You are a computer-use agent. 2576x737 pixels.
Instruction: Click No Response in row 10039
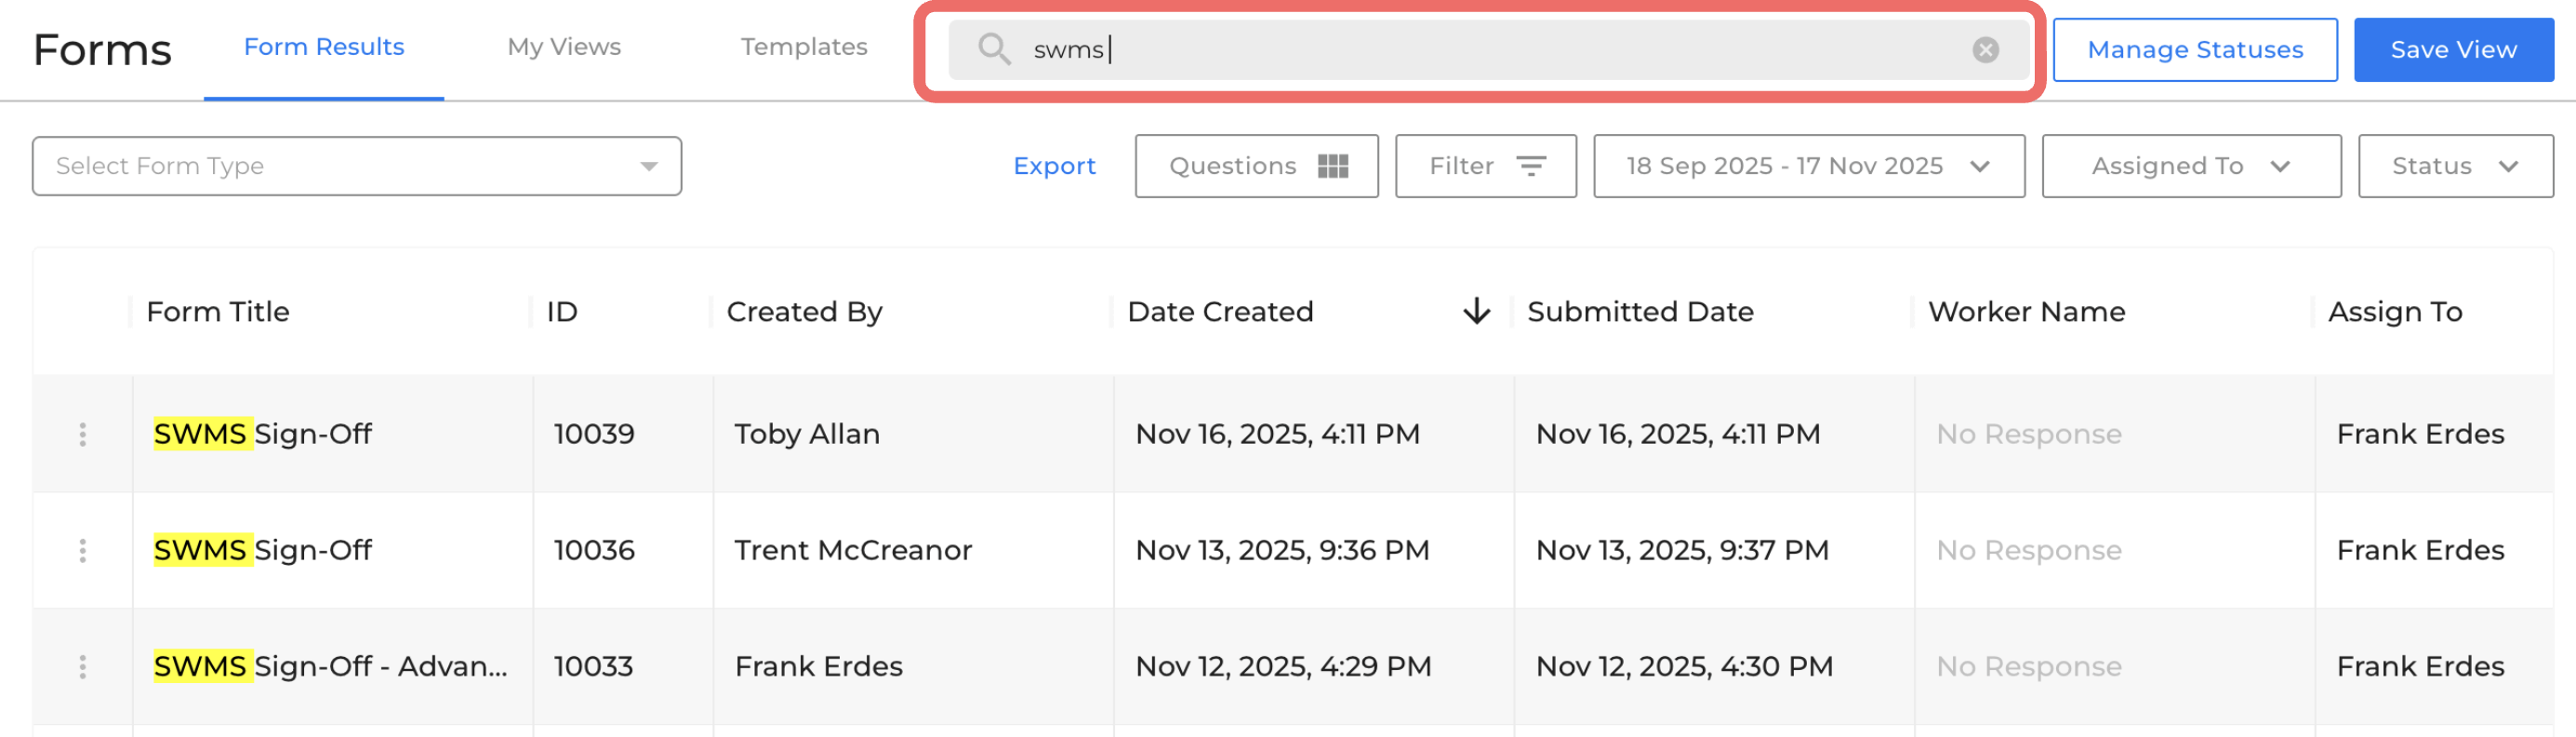(x=2028, y=434)
